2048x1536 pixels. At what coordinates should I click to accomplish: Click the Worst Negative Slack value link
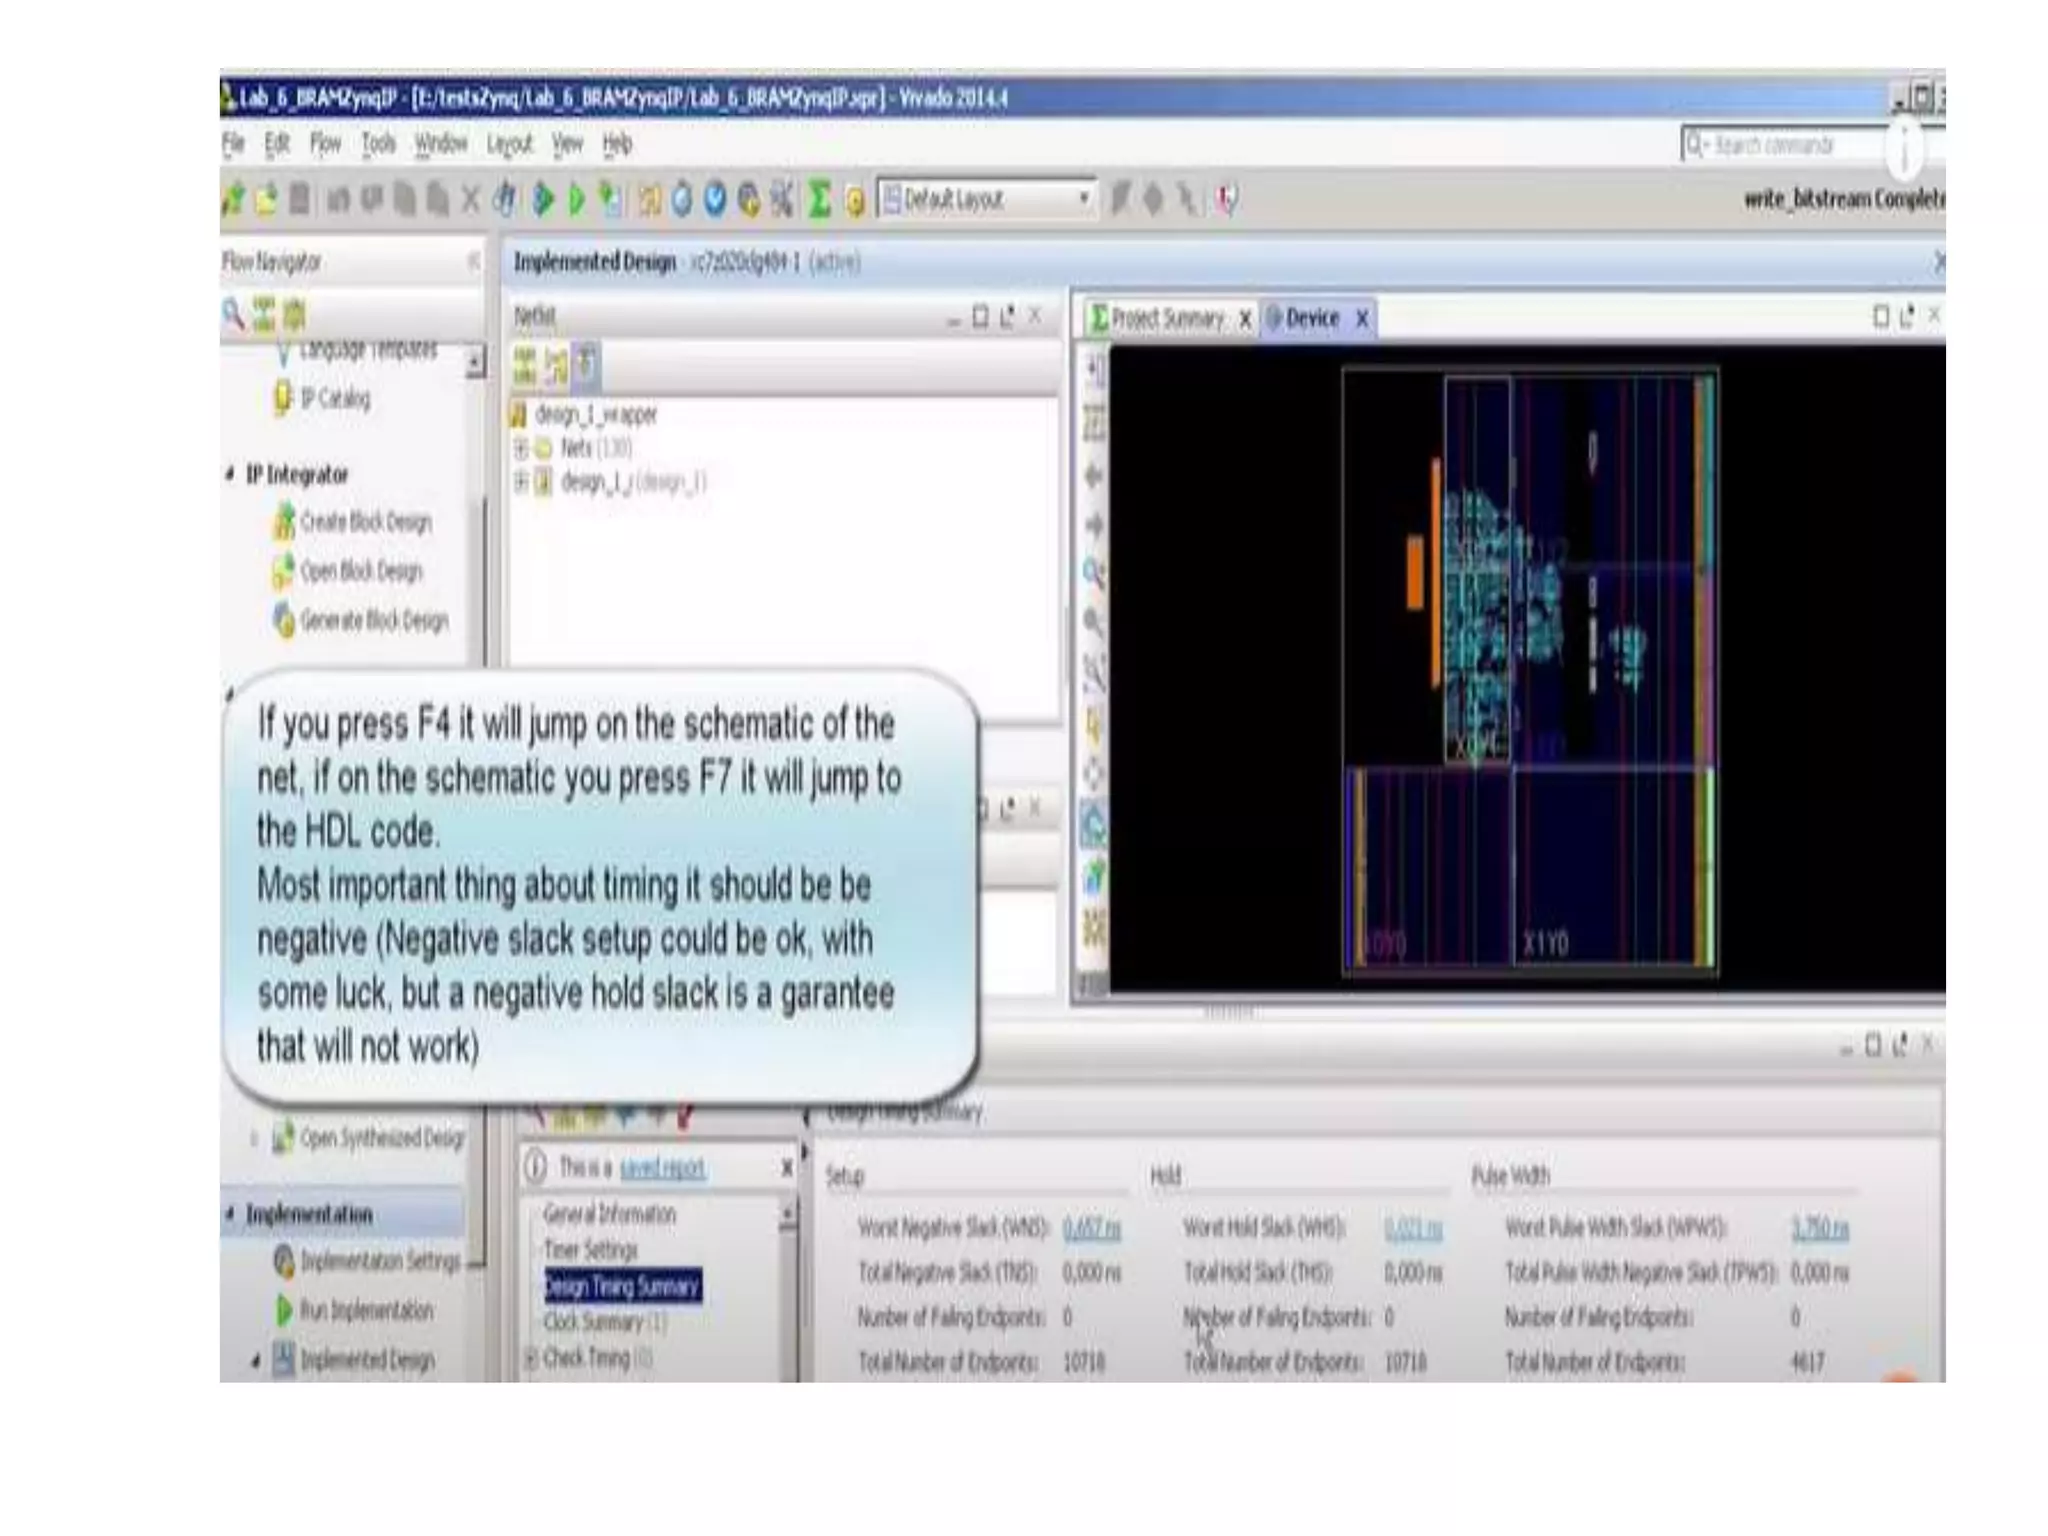(x=1091, y=1228)
